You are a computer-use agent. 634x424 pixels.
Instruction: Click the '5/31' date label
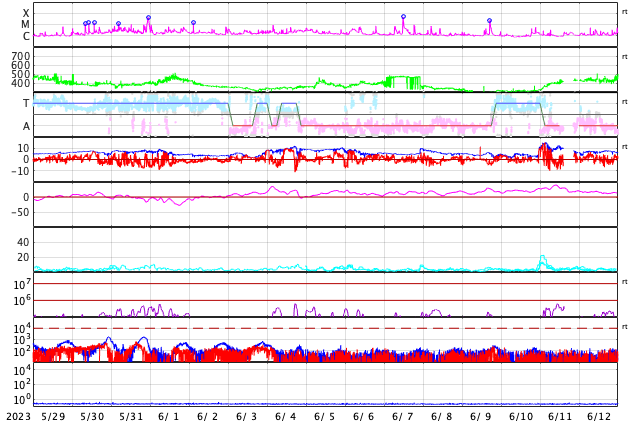pyautogui.click(x=131, y=416)
